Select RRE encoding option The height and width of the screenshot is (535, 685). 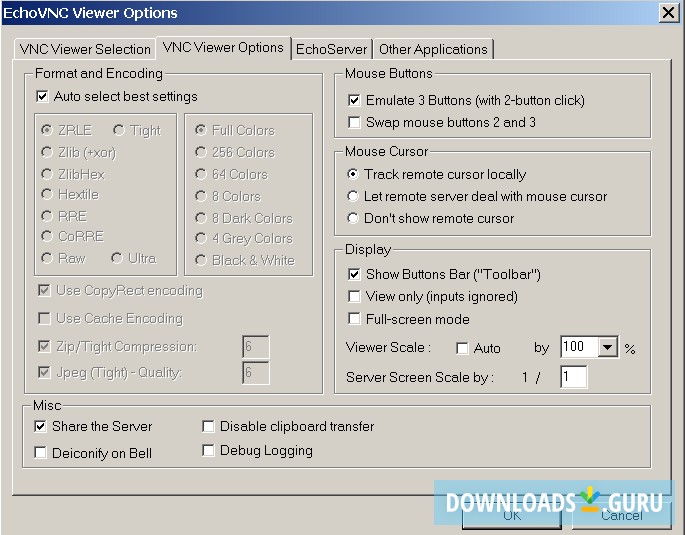point(47,216)
